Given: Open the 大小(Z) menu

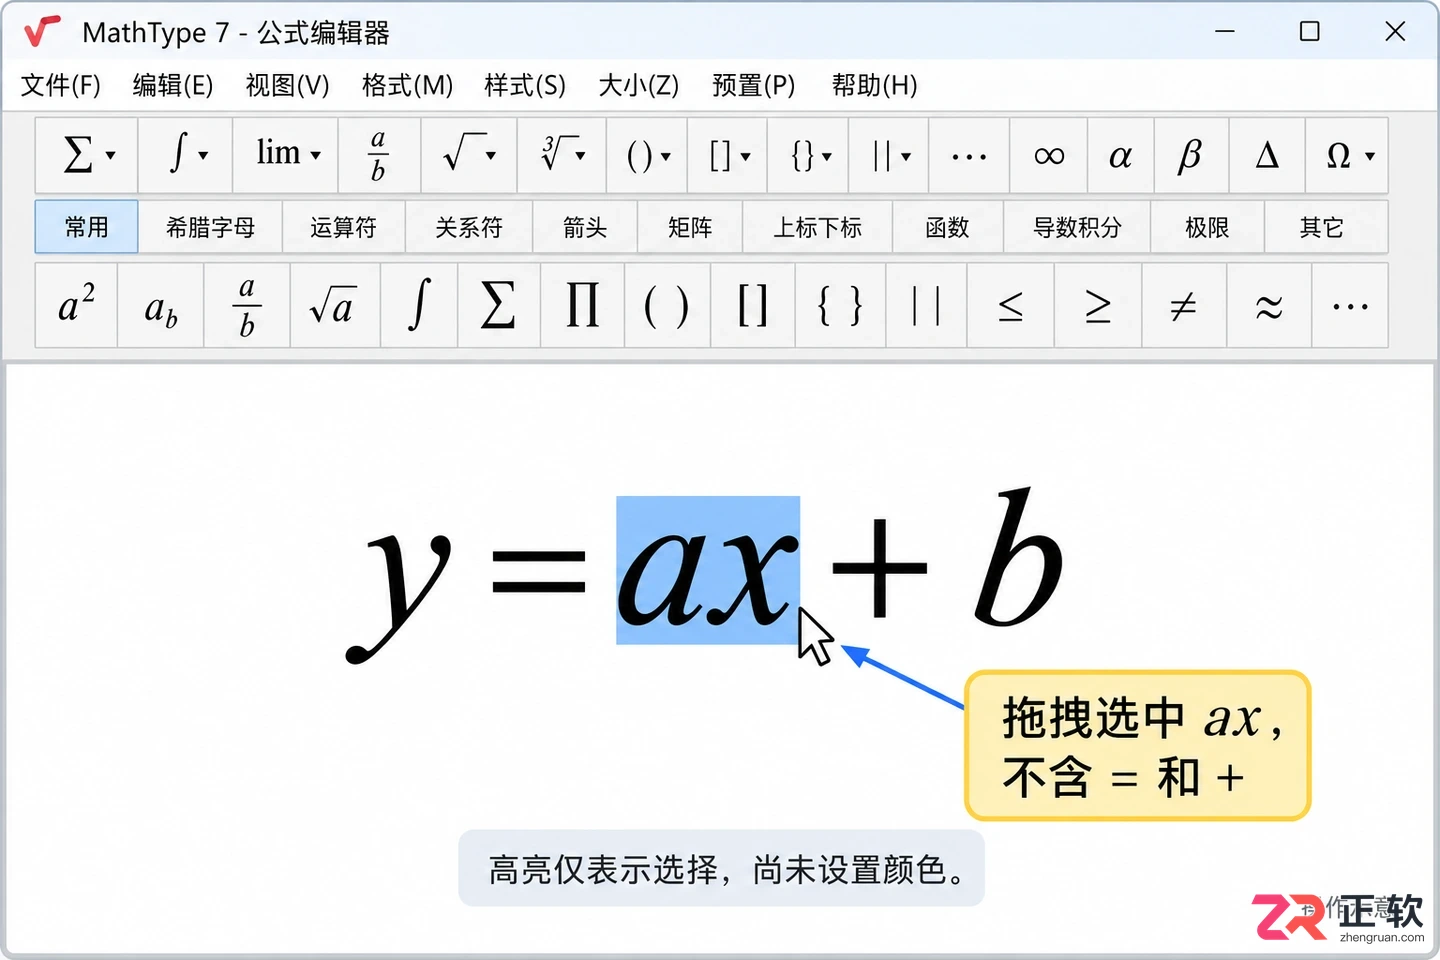Looking at the screenshot, I should pyautogui.click(x=638, y=85).
